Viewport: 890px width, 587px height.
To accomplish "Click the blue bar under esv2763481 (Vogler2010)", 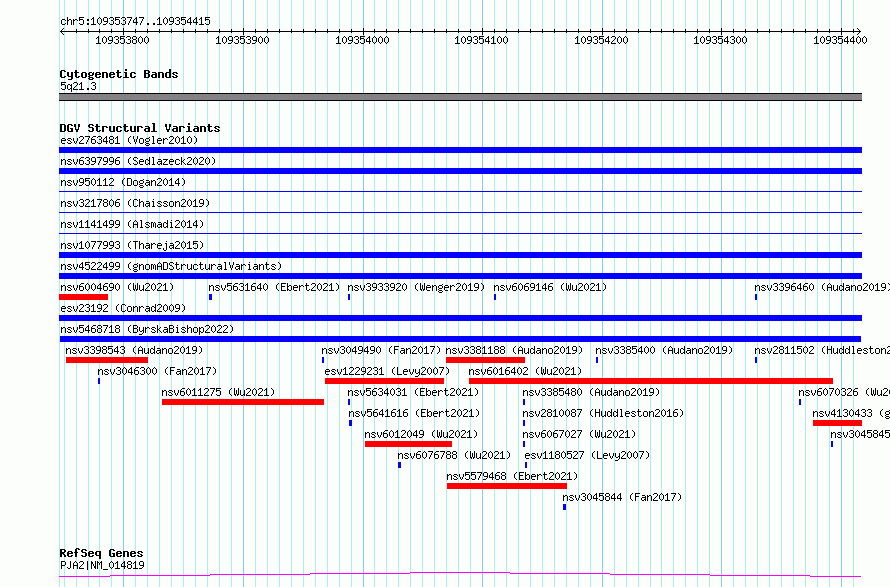I will tap(460, 150).
